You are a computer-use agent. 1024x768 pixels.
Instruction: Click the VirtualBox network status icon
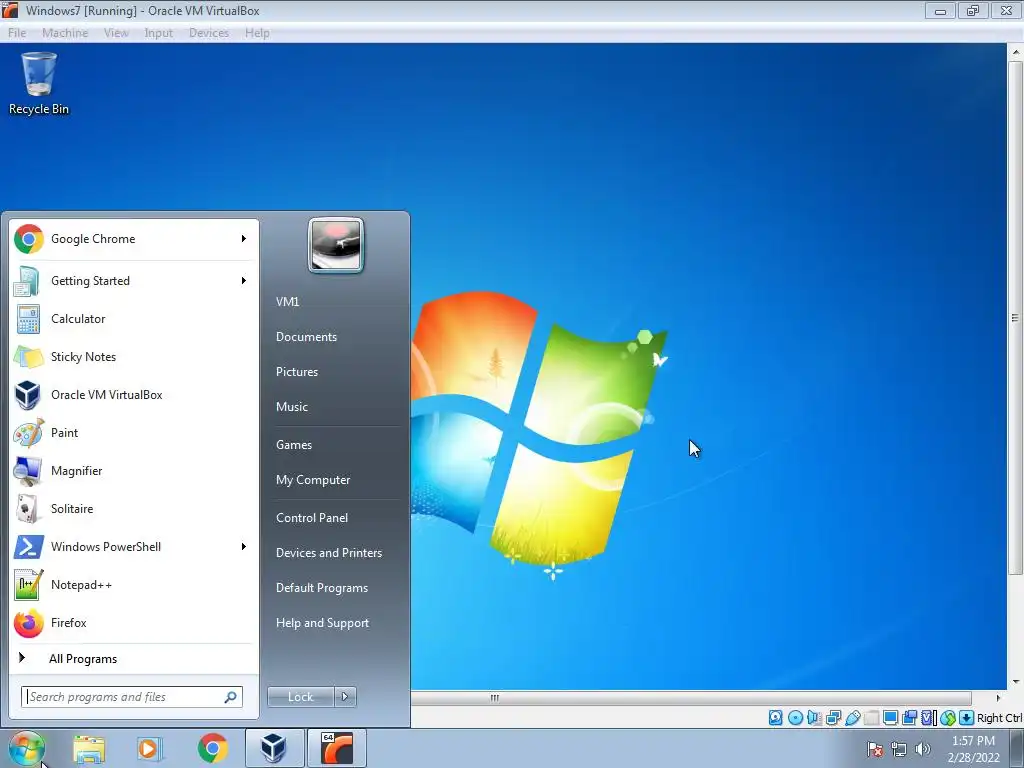(x=833, y=718)
